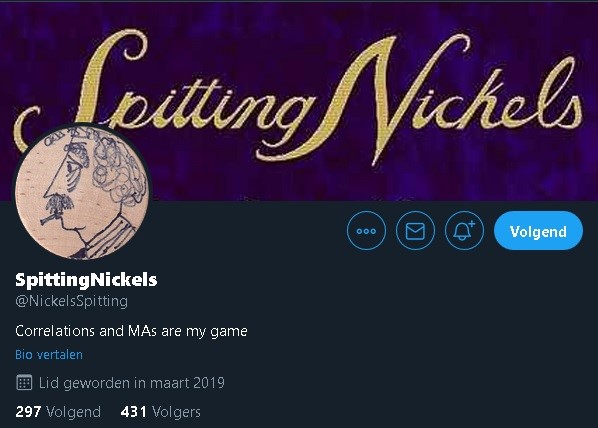Open the round profile avatar drawing
The height and width of the screenshot is (428, 598).
click(82, 191)
